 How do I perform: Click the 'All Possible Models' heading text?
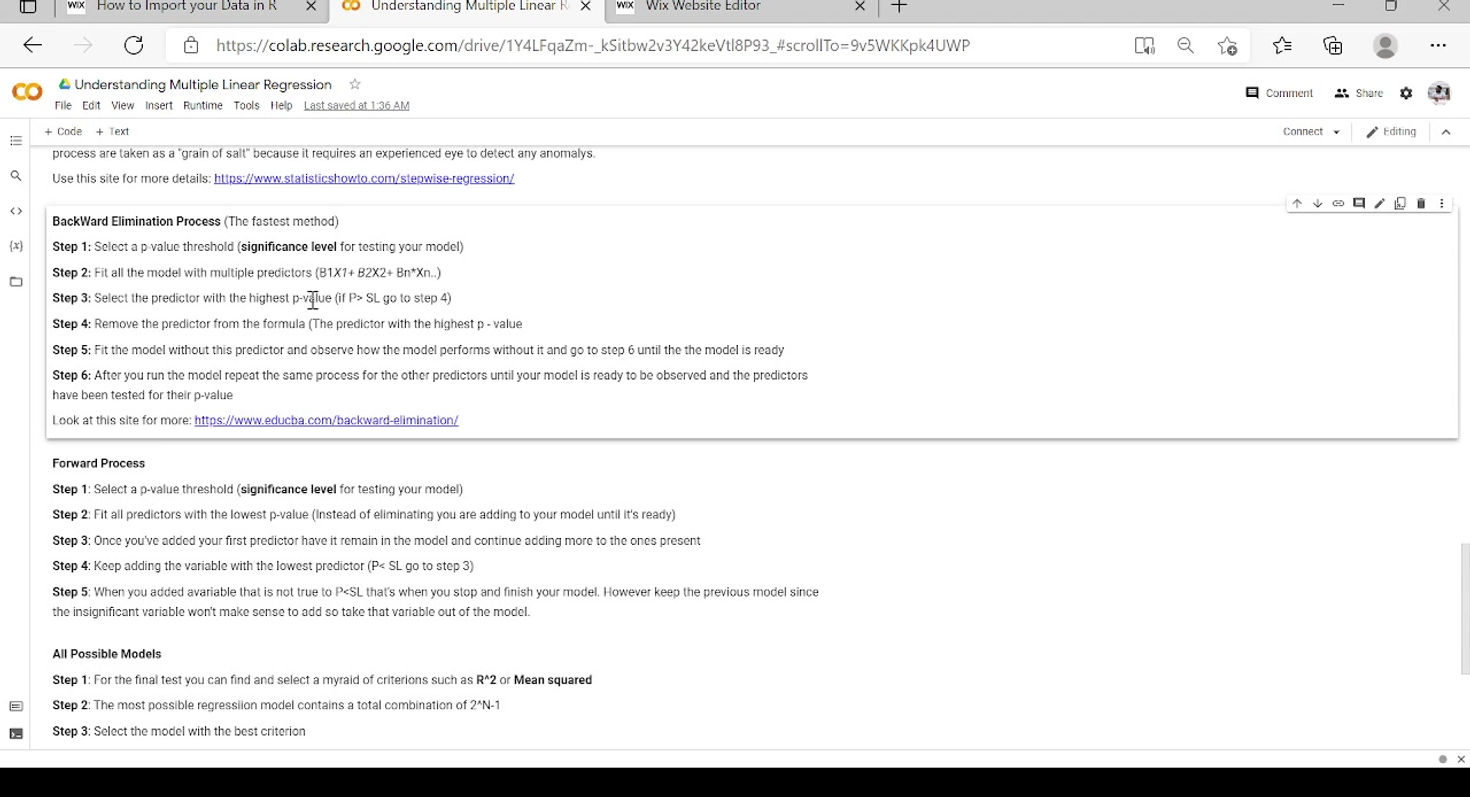coord(107,654)
